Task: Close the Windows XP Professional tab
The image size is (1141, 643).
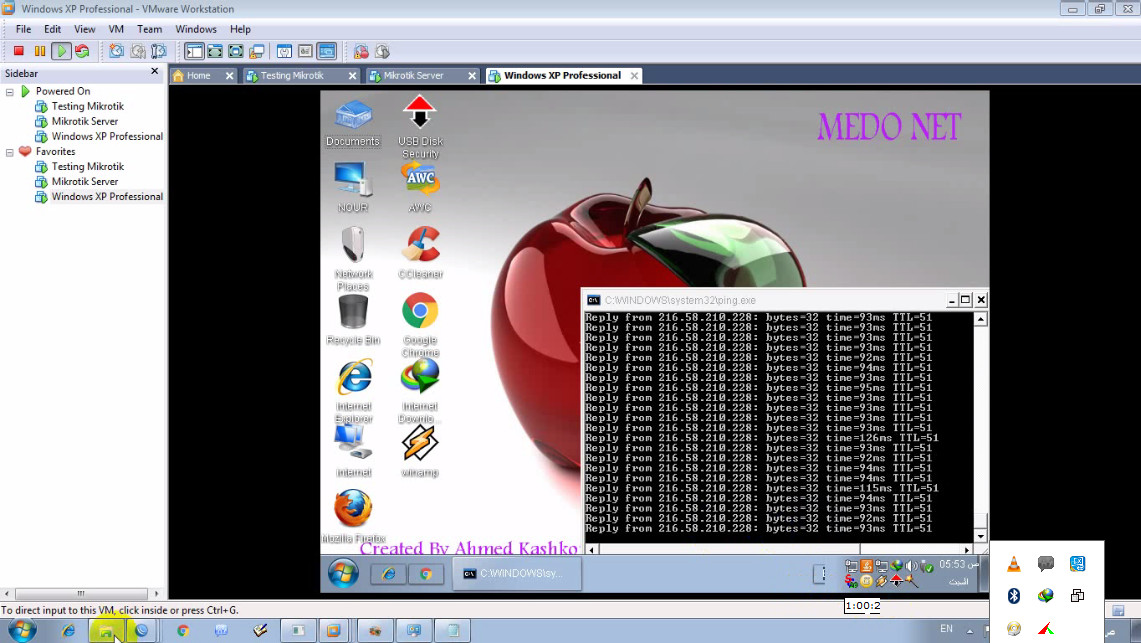Action: [635, 76]
